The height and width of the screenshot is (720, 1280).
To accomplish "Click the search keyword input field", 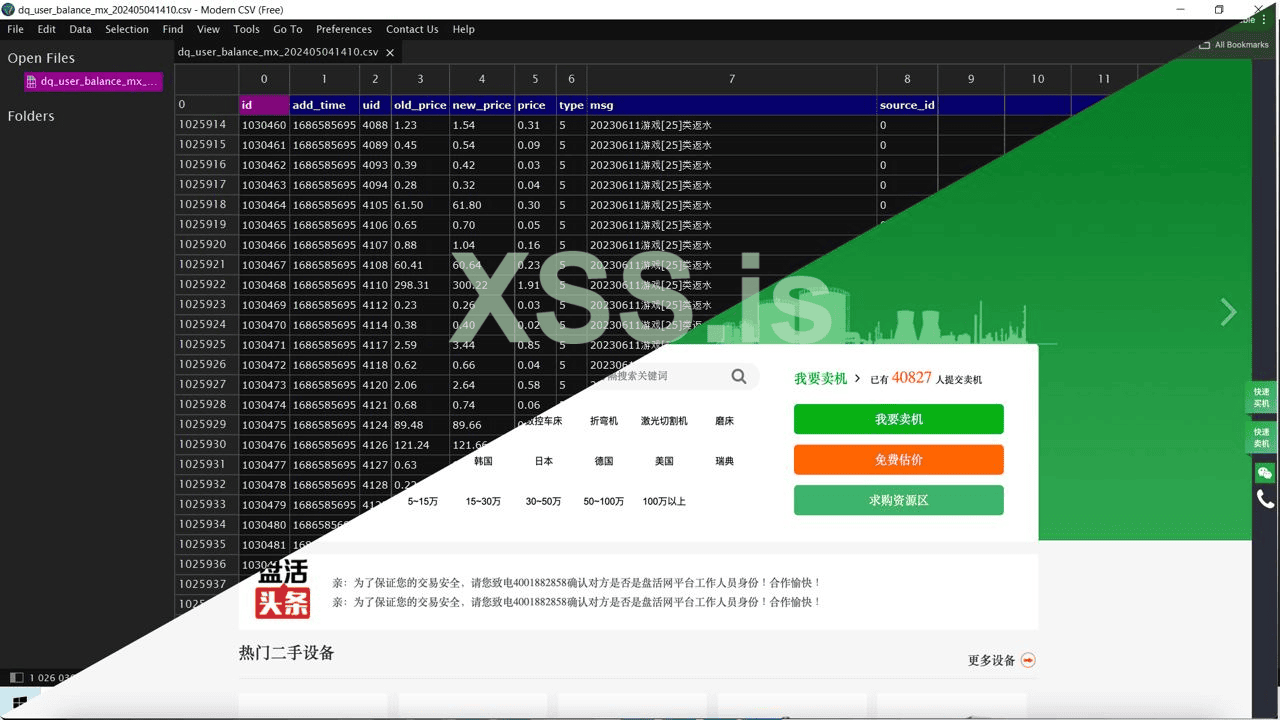I will tap(665, 376).
